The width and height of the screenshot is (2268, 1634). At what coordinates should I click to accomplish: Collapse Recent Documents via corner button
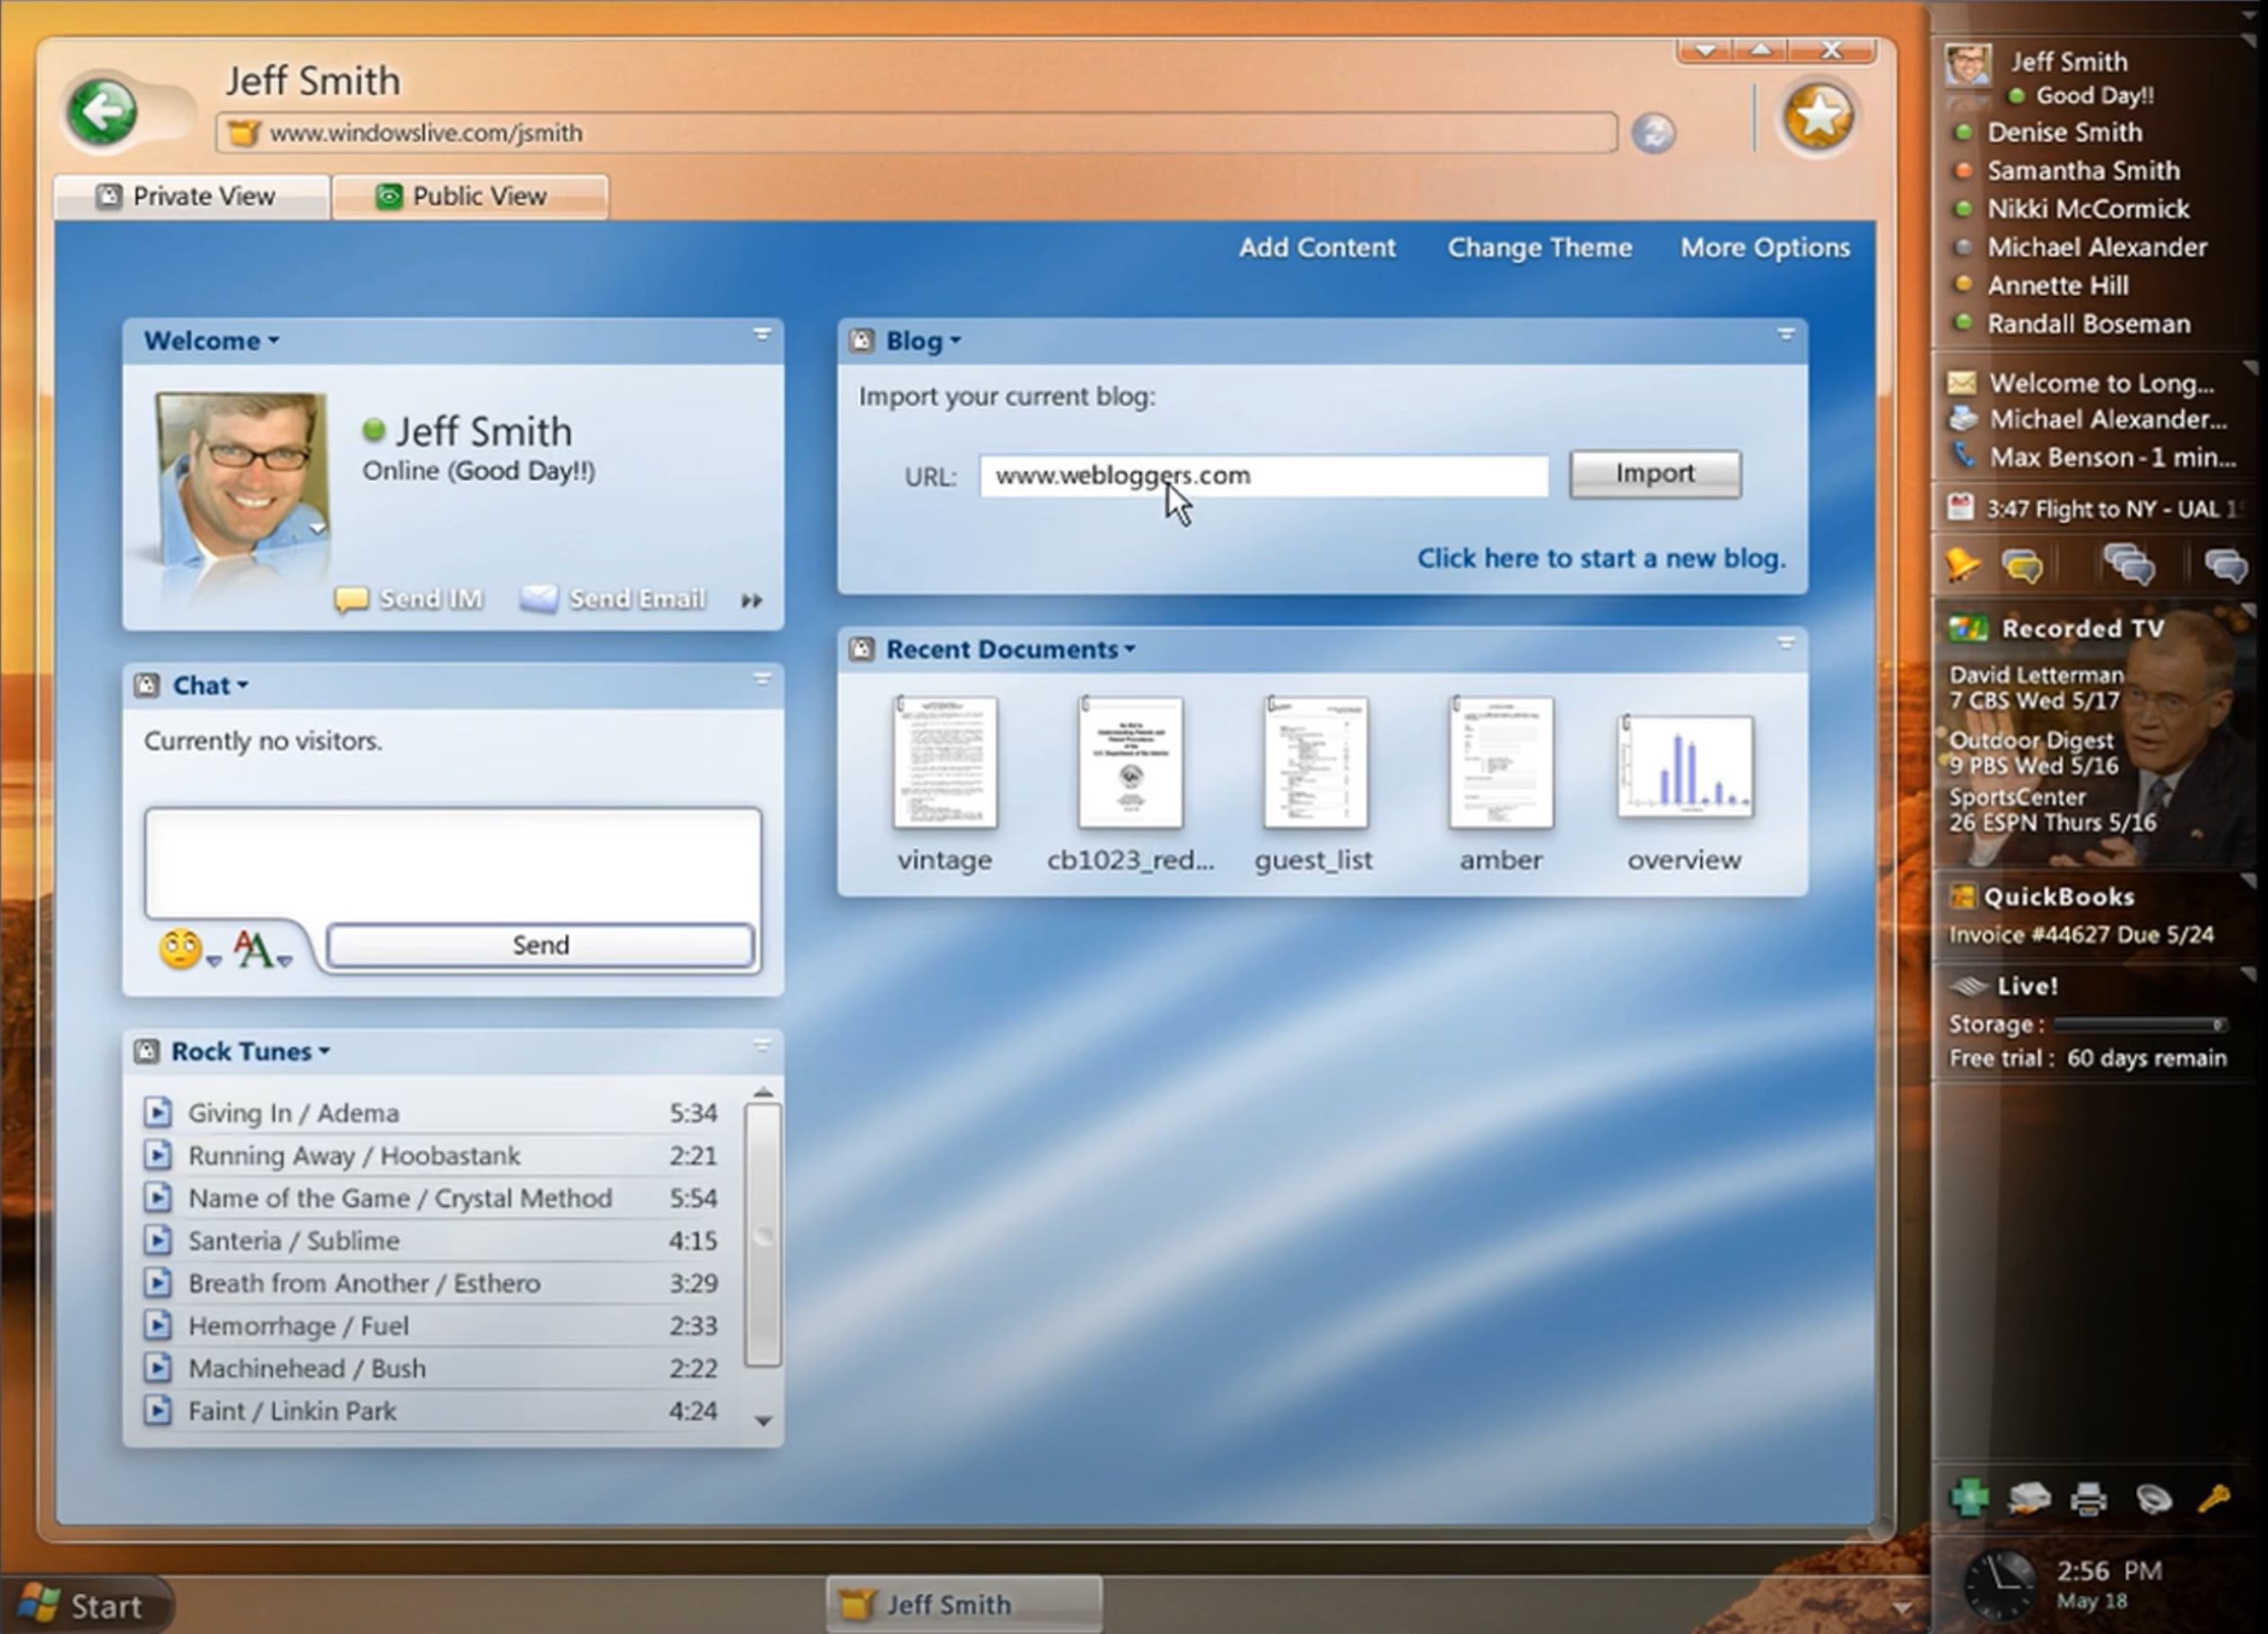(x=1786, y=643)
